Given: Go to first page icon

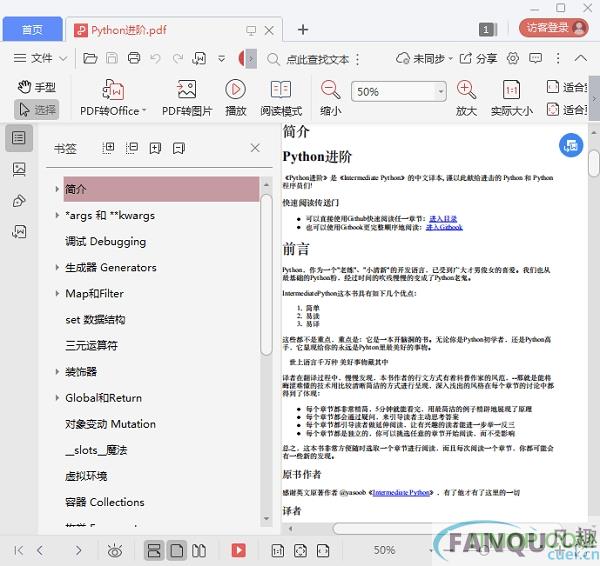Looking at the screenshot, I should [x=18, y=550].
